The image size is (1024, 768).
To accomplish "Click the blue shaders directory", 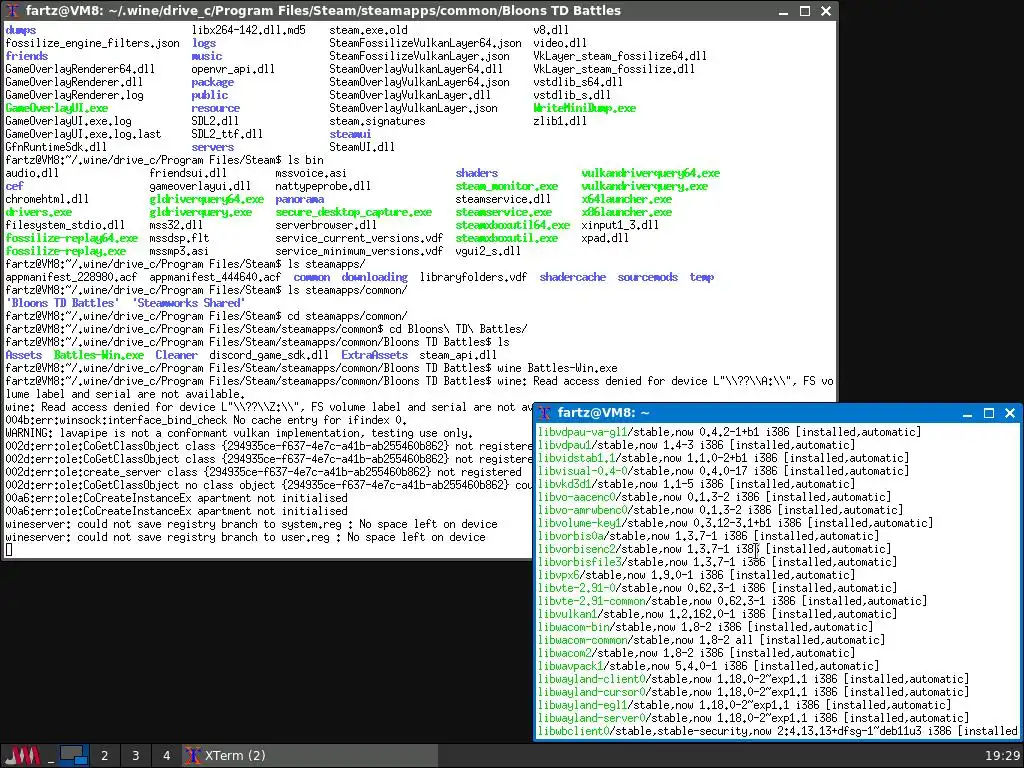I will tap(477, 173).
